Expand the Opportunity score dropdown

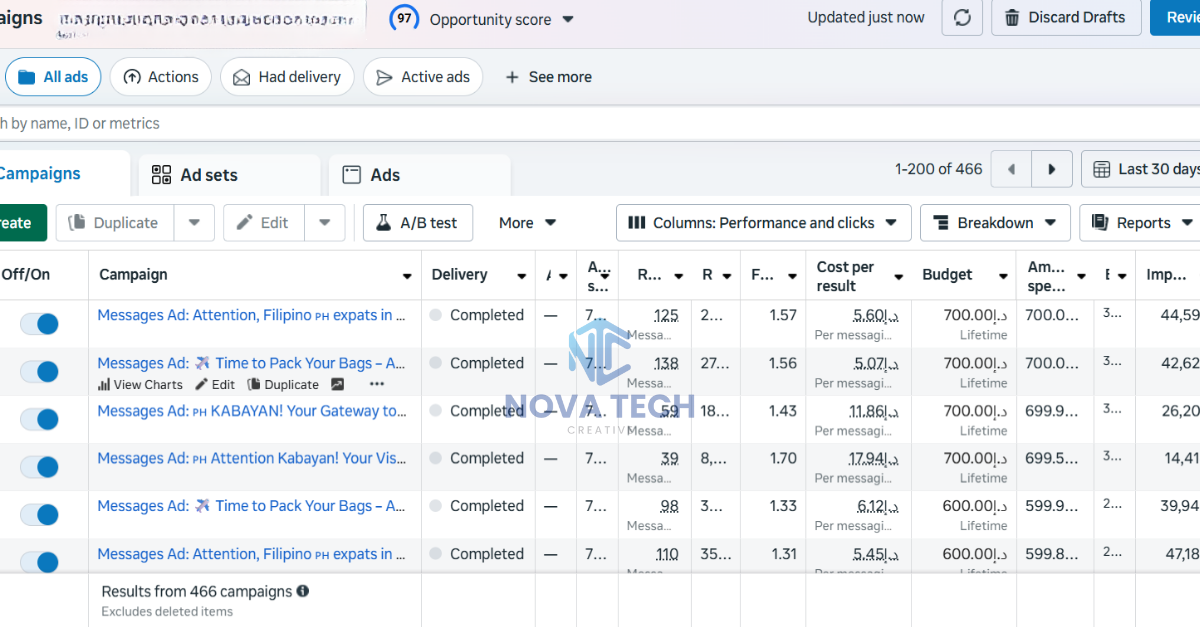pos(568,19)
